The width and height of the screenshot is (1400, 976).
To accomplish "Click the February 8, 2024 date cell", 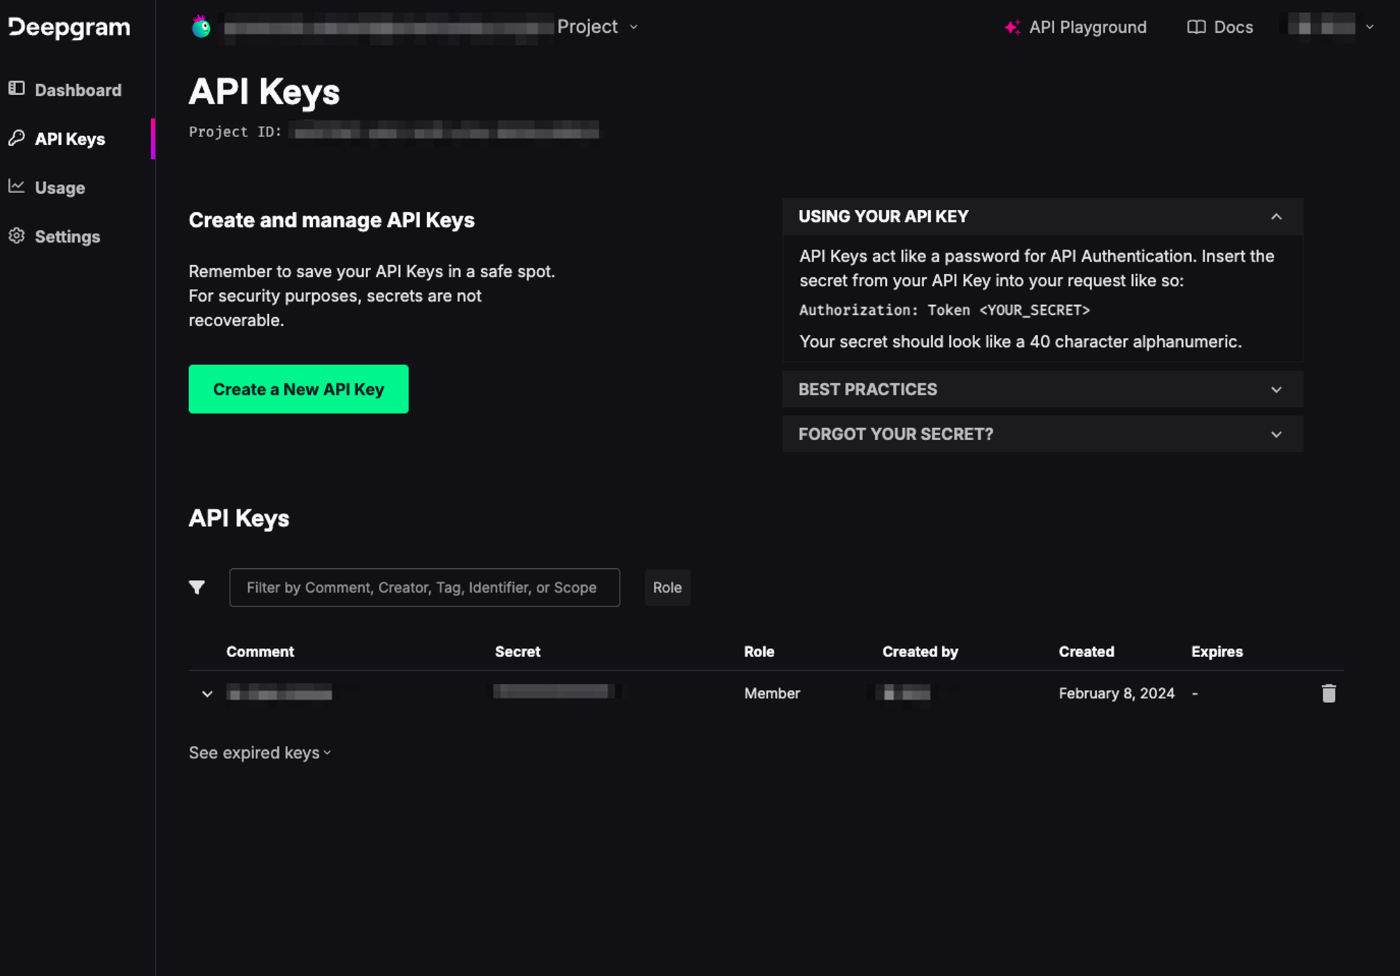I will (x=1116, y=694).
